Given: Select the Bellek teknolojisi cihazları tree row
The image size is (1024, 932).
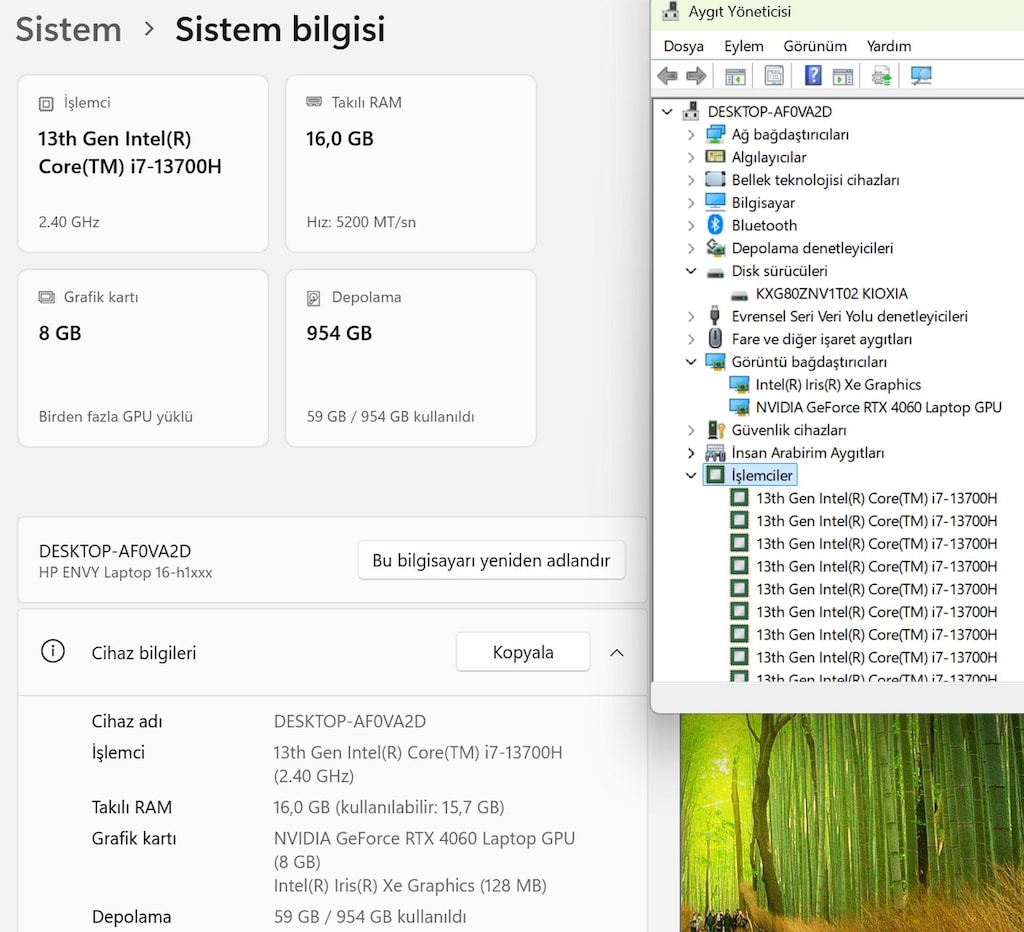Looking at the screenshot, I should click(815, 180).
